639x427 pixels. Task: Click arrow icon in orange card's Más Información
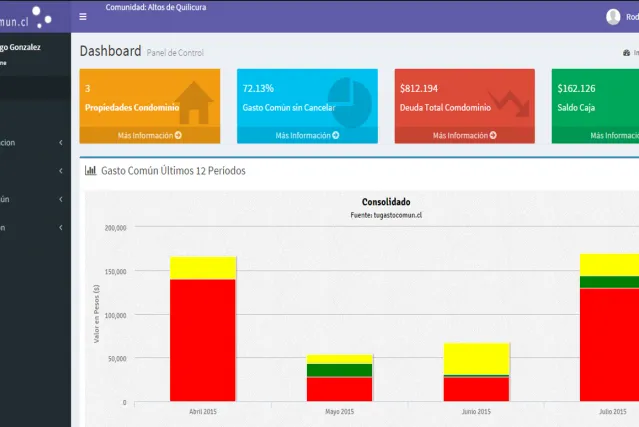coord(178,135)
